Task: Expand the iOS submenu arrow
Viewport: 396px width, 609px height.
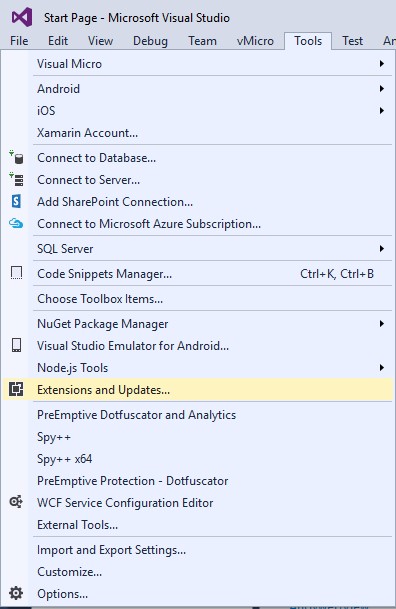Action: point(382,111)
